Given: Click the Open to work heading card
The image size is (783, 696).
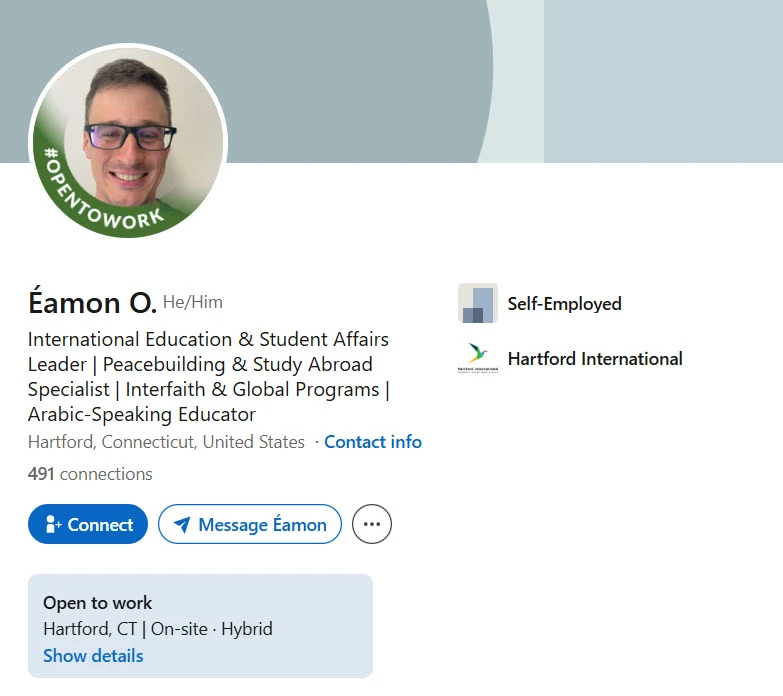Looking at the screenshot, I should click(200, 626).
